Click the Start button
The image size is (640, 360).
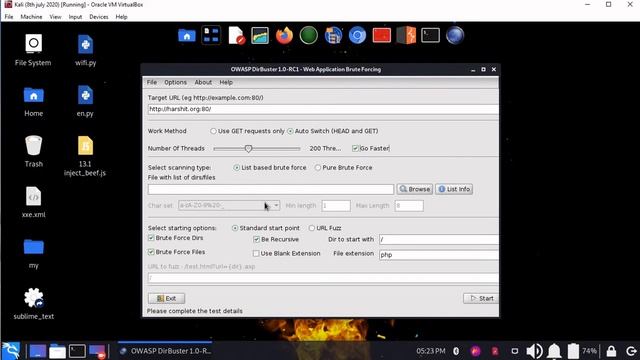coord(481,298)
